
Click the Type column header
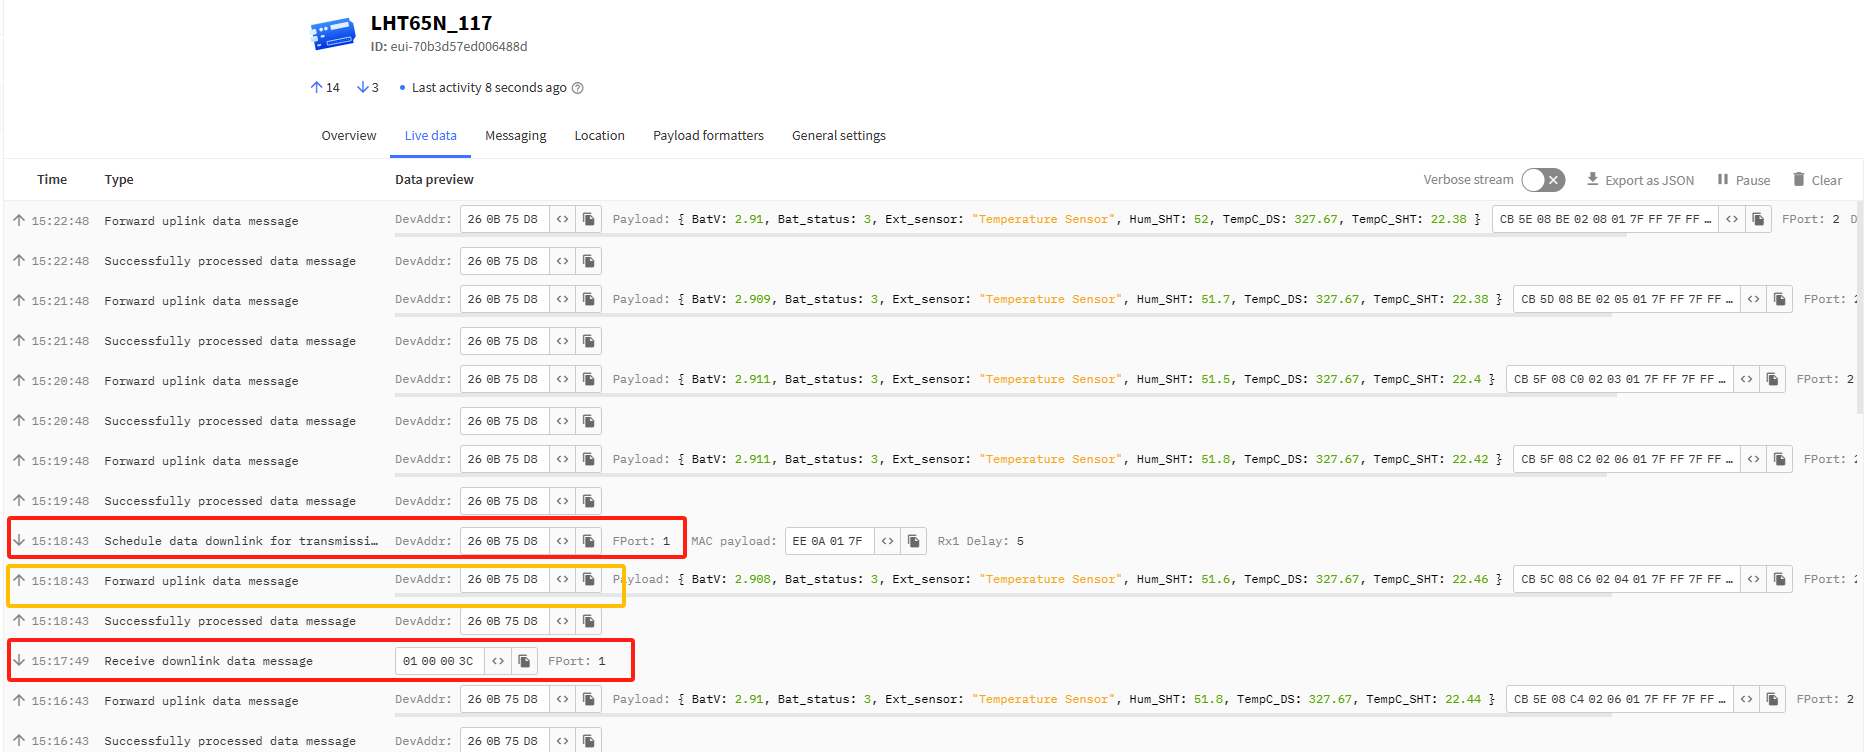point(119,180)
